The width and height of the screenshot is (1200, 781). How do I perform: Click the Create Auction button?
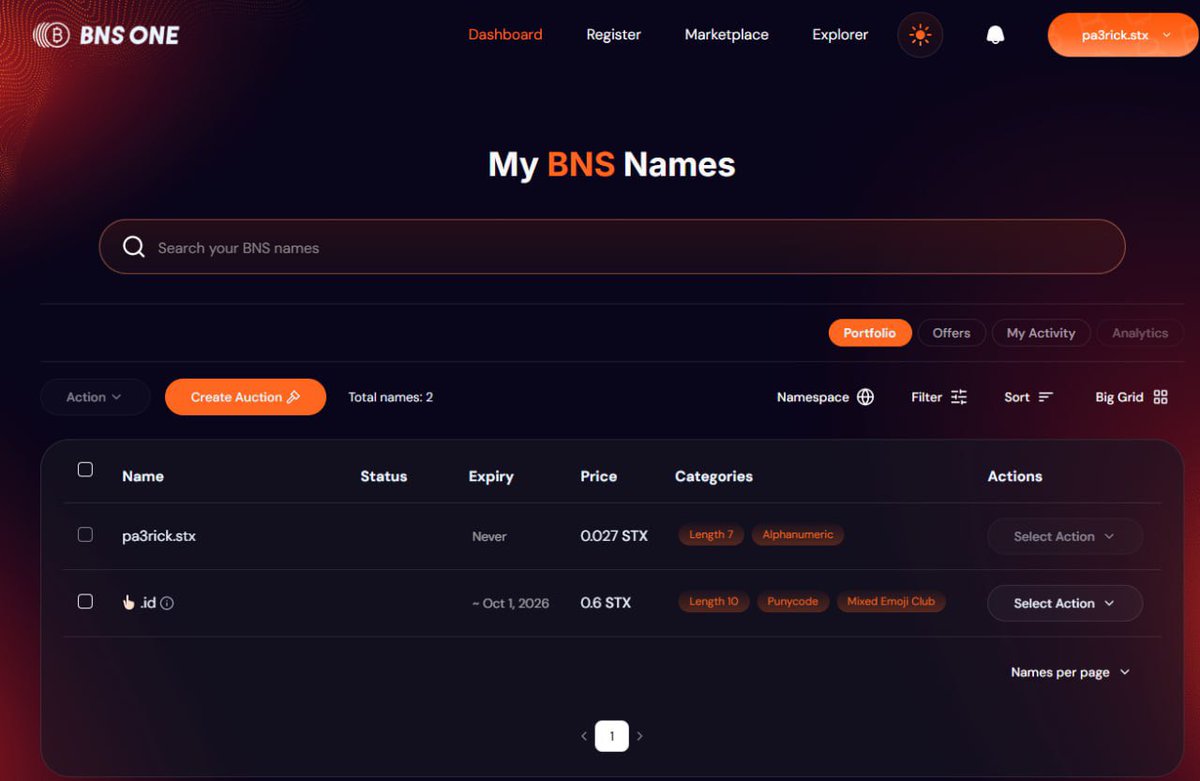click(245, 397)
